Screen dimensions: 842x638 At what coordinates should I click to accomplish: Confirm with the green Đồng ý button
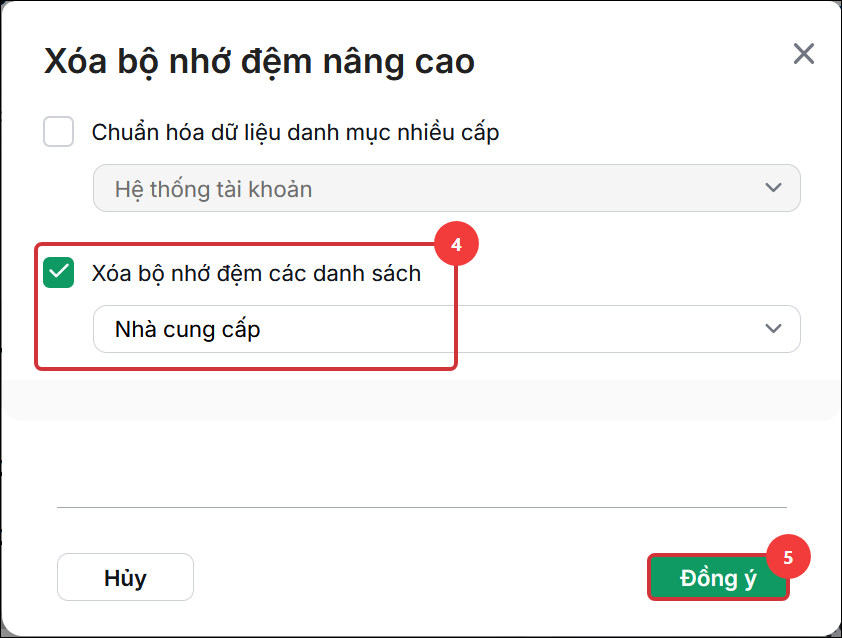pyautogui.click(x=718, y=577)
